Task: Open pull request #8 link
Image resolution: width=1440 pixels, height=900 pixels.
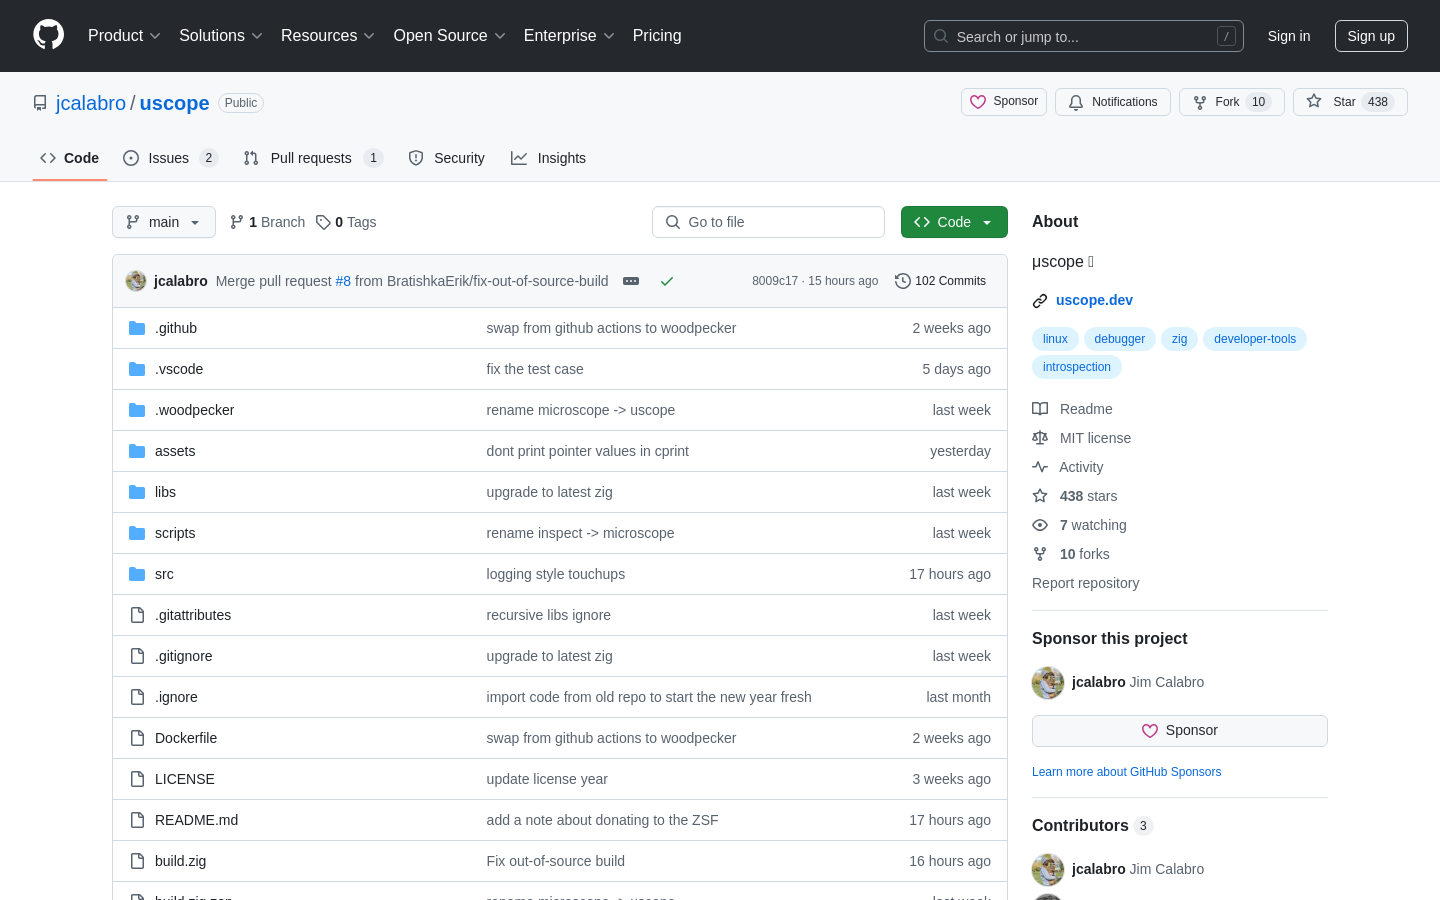Action: [343, 281]
